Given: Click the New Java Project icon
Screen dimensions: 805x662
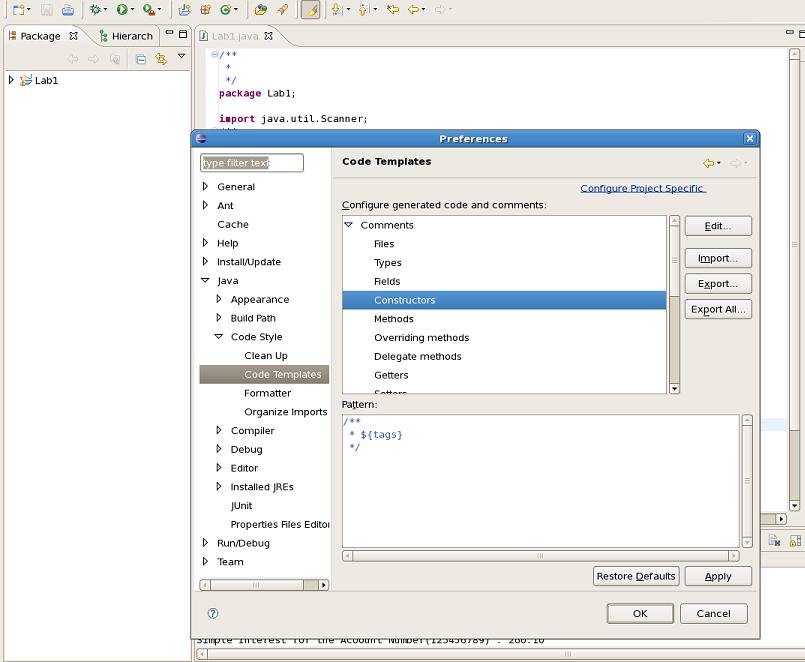Looking at the screenshot, I should (185, 10).
